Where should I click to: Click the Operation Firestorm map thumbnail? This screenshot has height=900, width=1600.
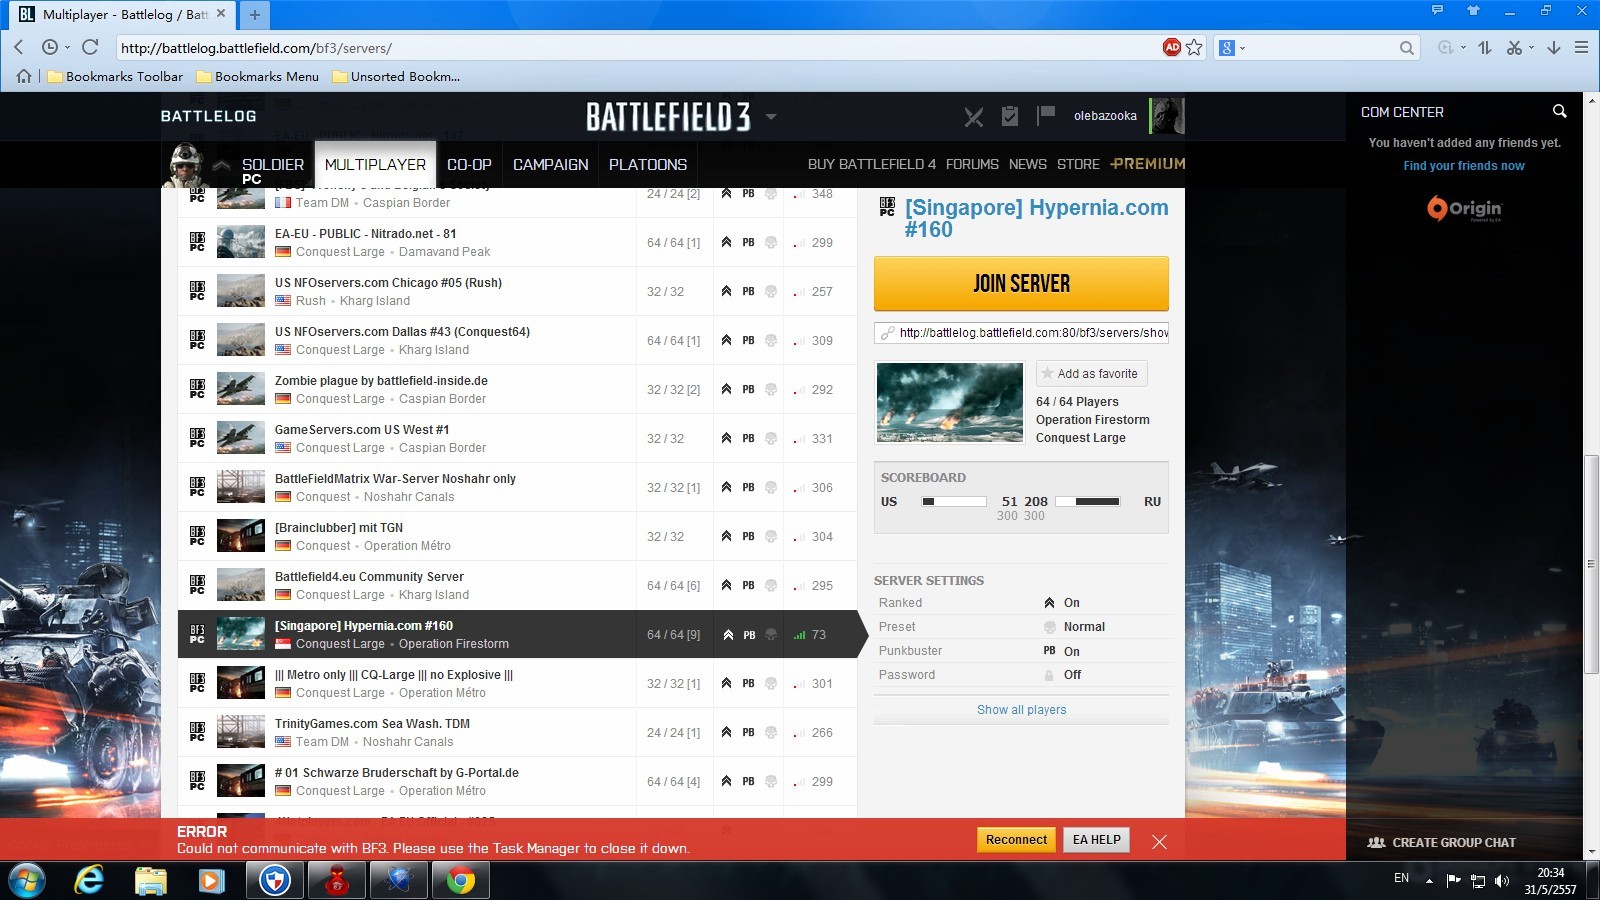pos(950,402)
